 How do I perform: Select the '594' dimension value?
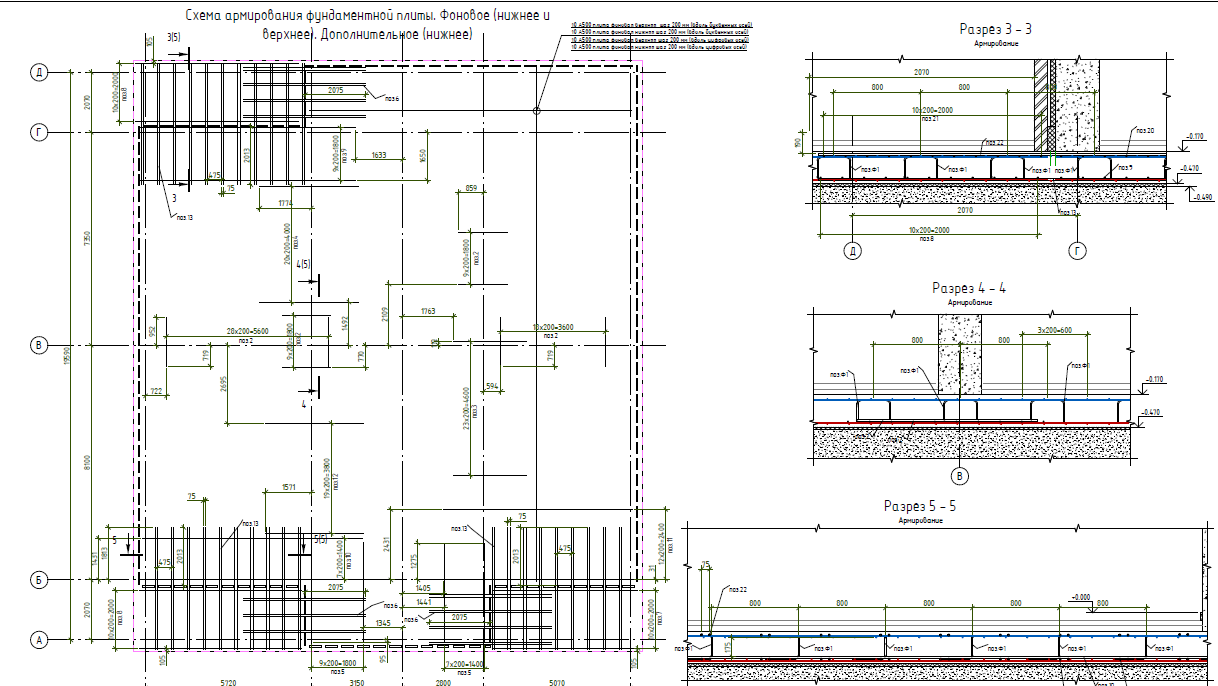point(491,384)
